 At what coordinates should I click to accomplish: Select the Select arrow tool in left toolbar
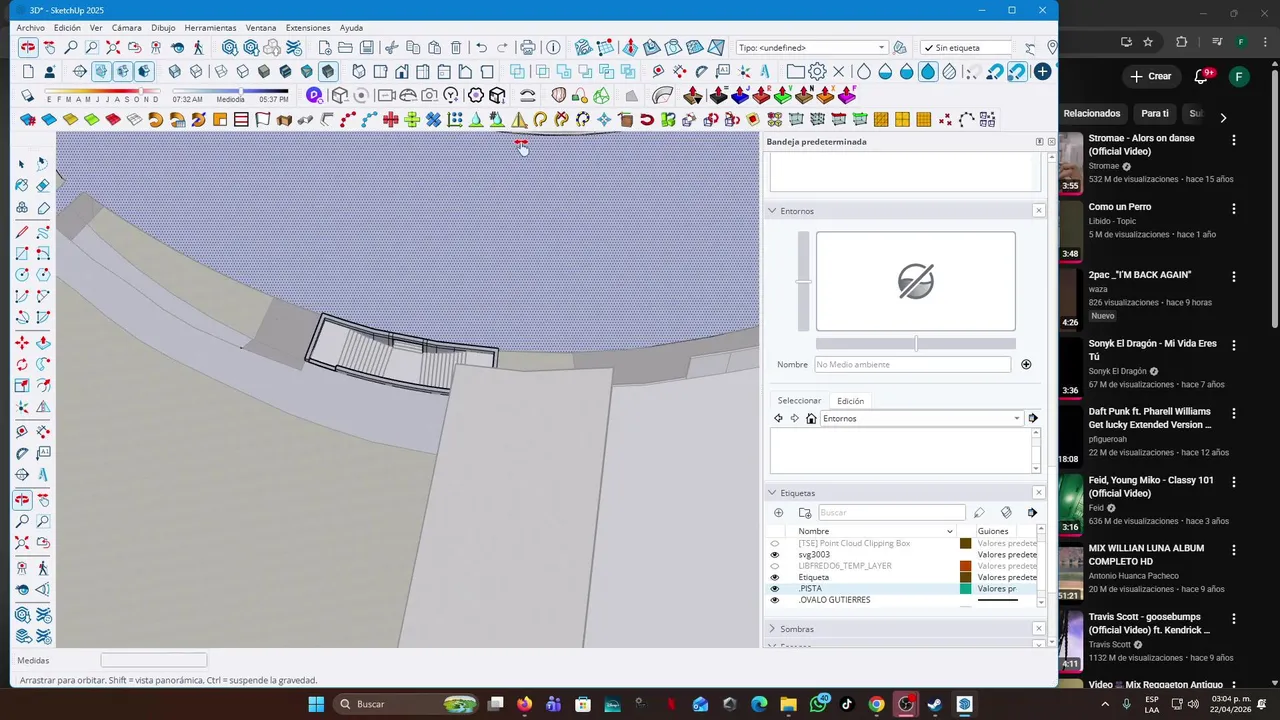22,164
